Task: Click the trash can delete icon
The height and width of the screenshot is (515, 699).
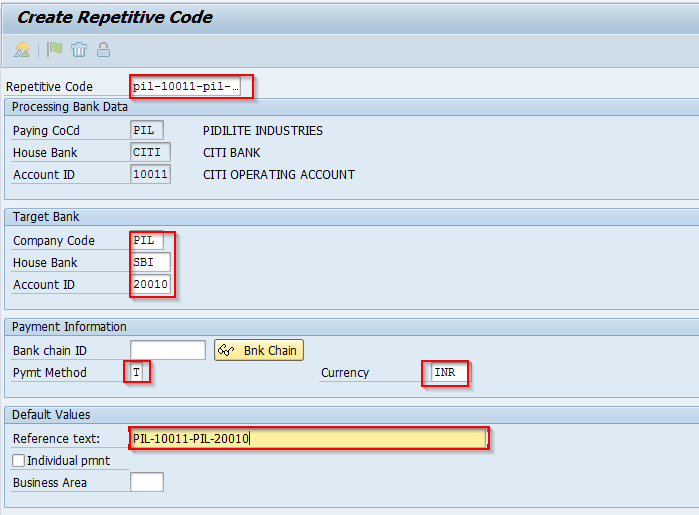Action: [x=79, y=49]
